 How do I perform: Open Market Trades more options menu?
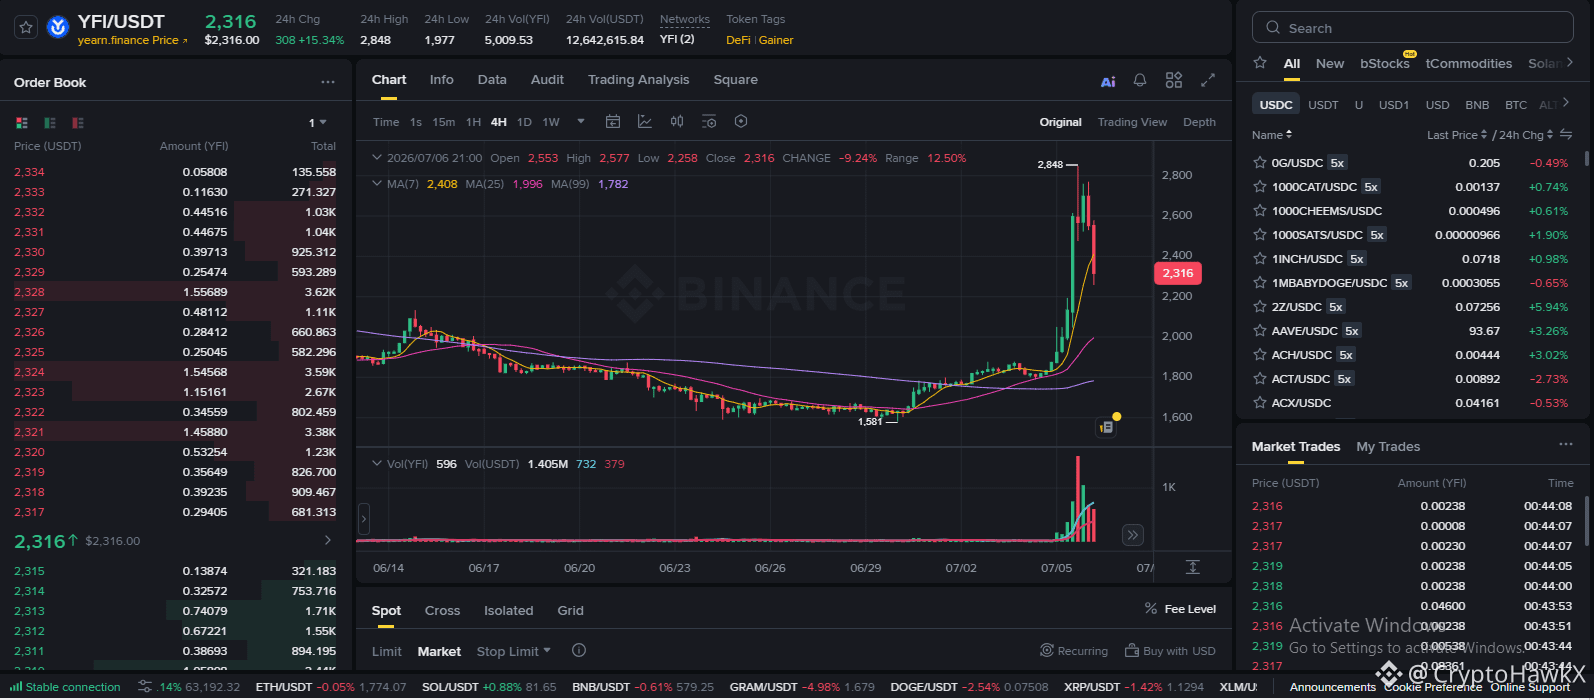pos(1565,444)
